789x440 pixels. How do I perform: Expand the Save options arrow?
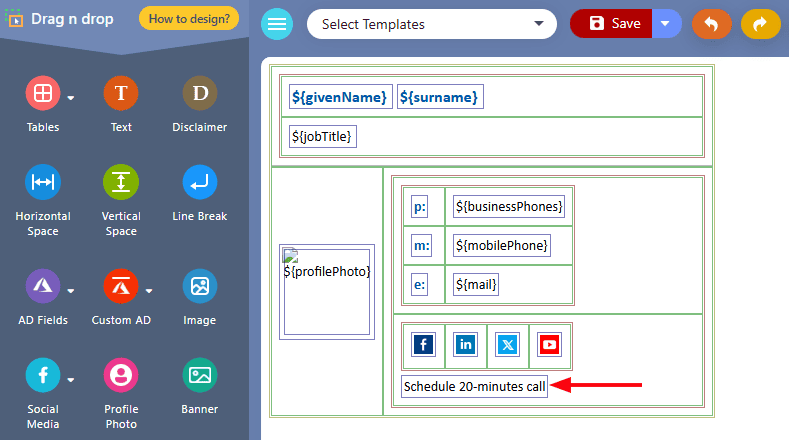point(666,23)
